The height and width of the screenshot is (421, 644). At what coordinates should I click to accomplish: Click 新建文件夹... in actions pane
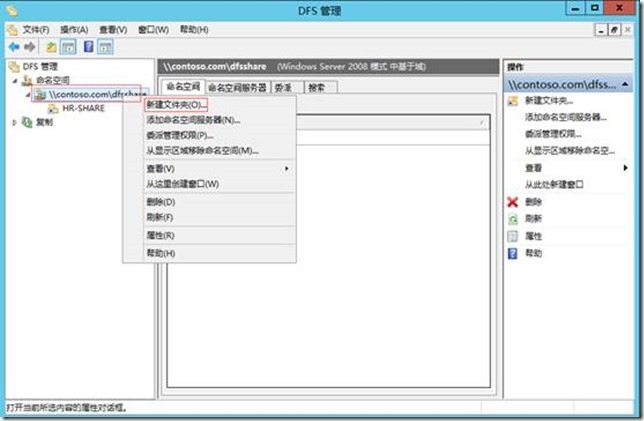click(x=549, y=101)
